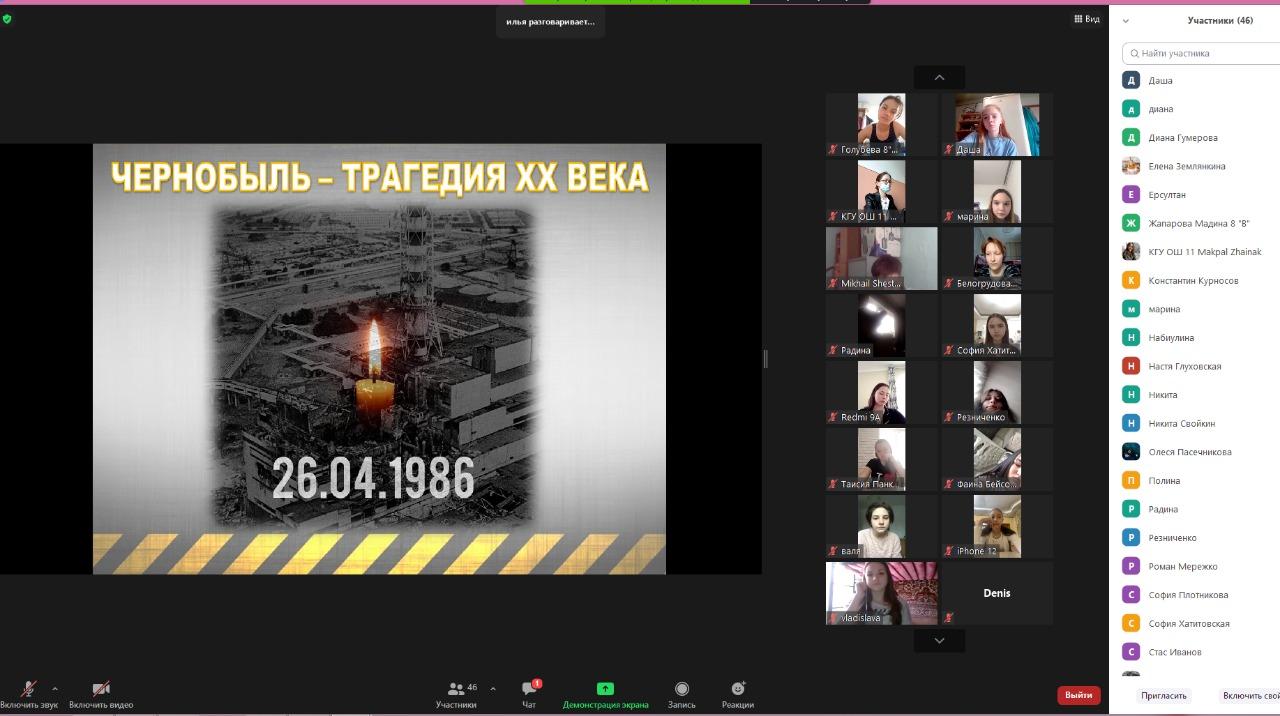Select vladislava's video thumbnail
The height and width of the screenshot is (716, 1280).
(x=881, y=593)
